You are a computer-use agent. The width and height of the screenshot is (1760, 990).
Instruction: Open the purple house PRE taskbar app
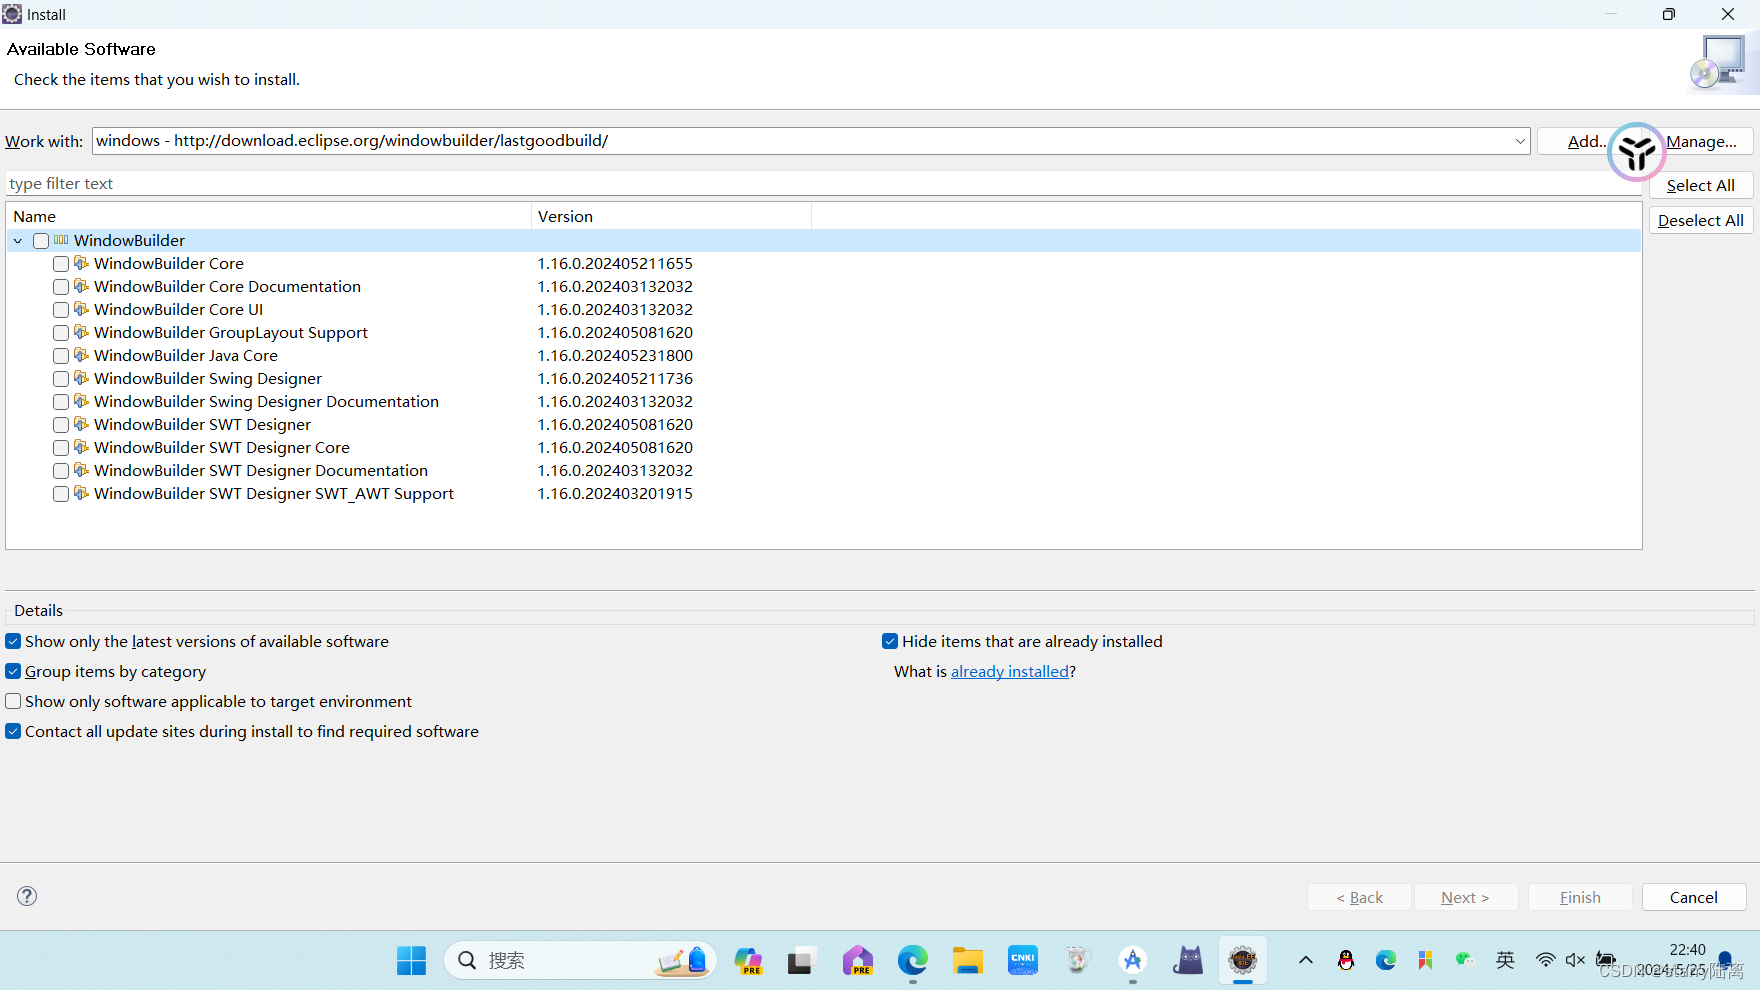(857, 961)
